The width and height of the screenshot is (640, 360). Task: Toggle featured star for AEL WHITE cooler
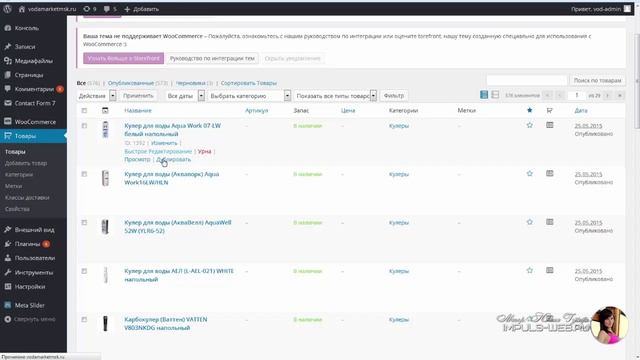529,271
